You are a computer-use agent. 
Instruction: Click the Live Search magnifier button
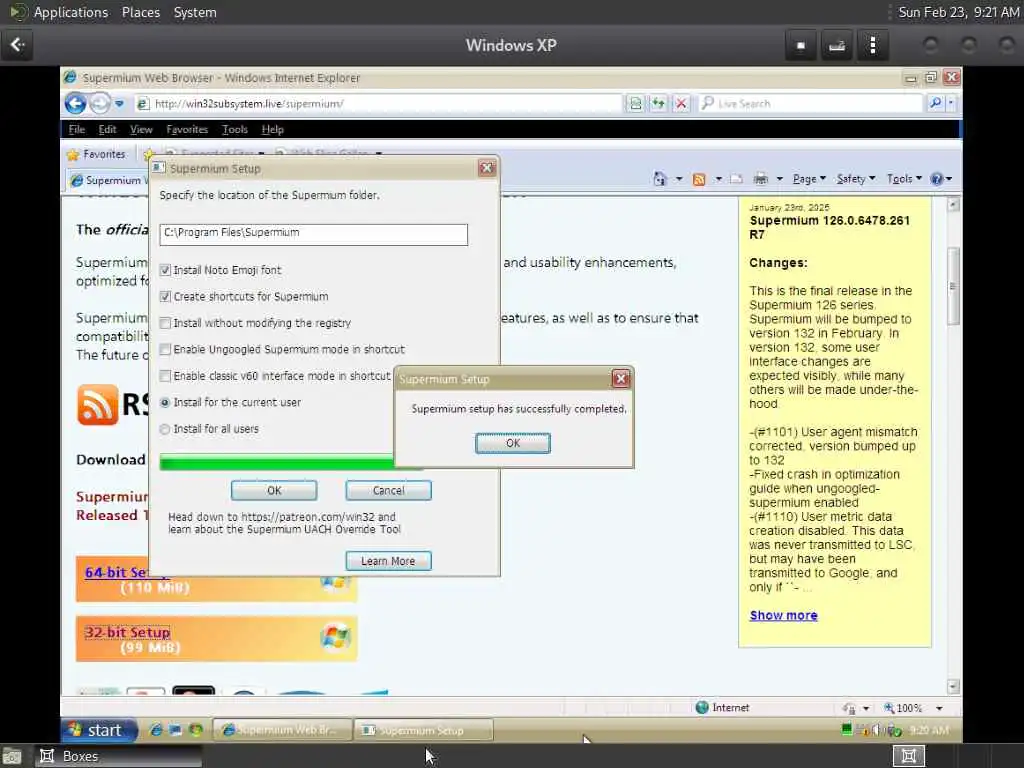tap(935, 103)
